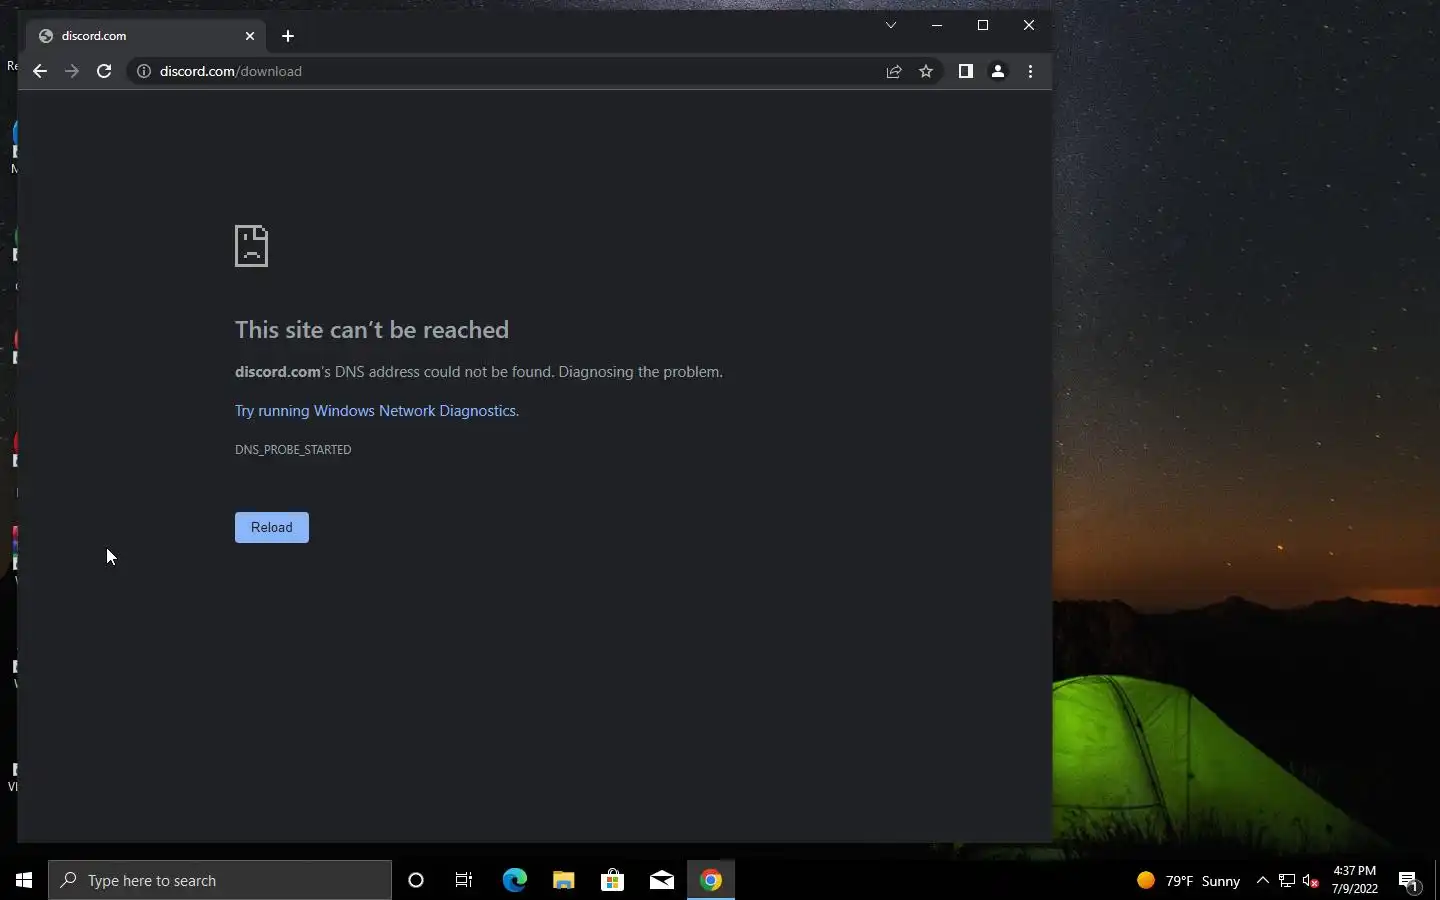
Task: Close the Chrome window
Action: pyautogui.click(x=1029, y=25)
